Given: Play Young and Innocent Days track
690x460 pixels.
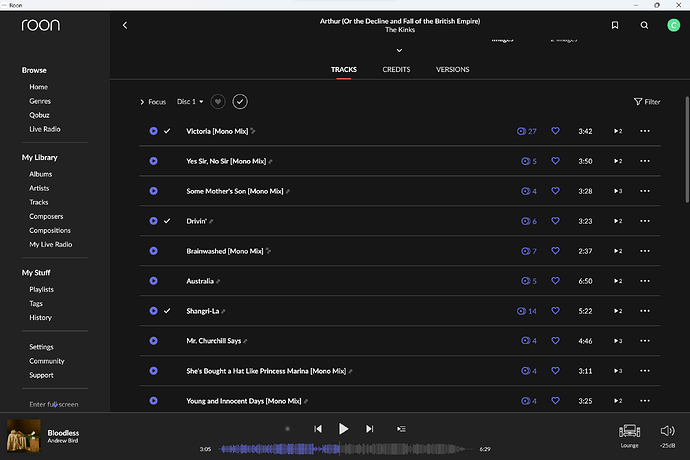Looking at the screenshot, I should point(153,401).
